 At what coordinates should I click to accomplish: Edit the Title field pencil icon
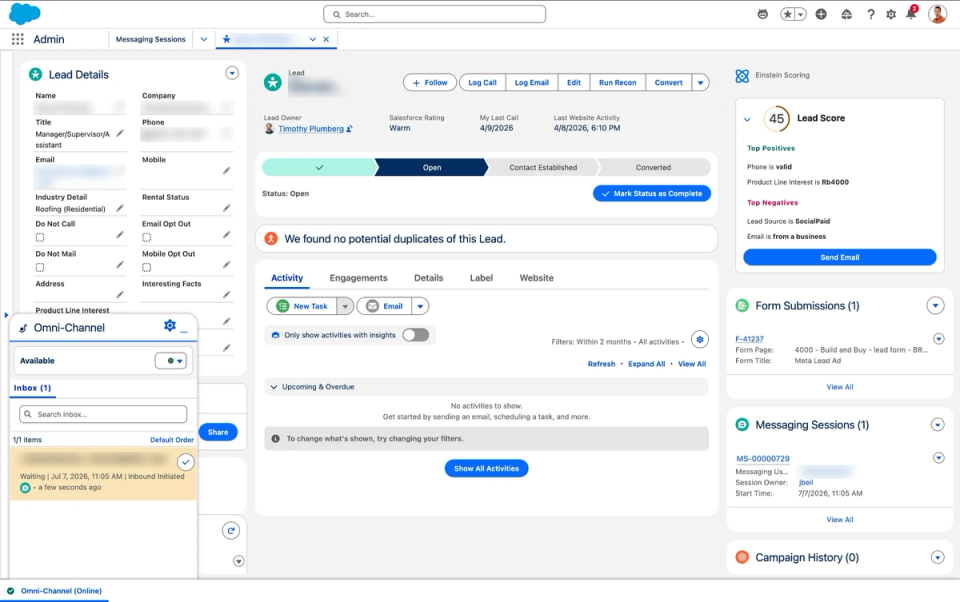pyautogui.click(x=120, y=133)
